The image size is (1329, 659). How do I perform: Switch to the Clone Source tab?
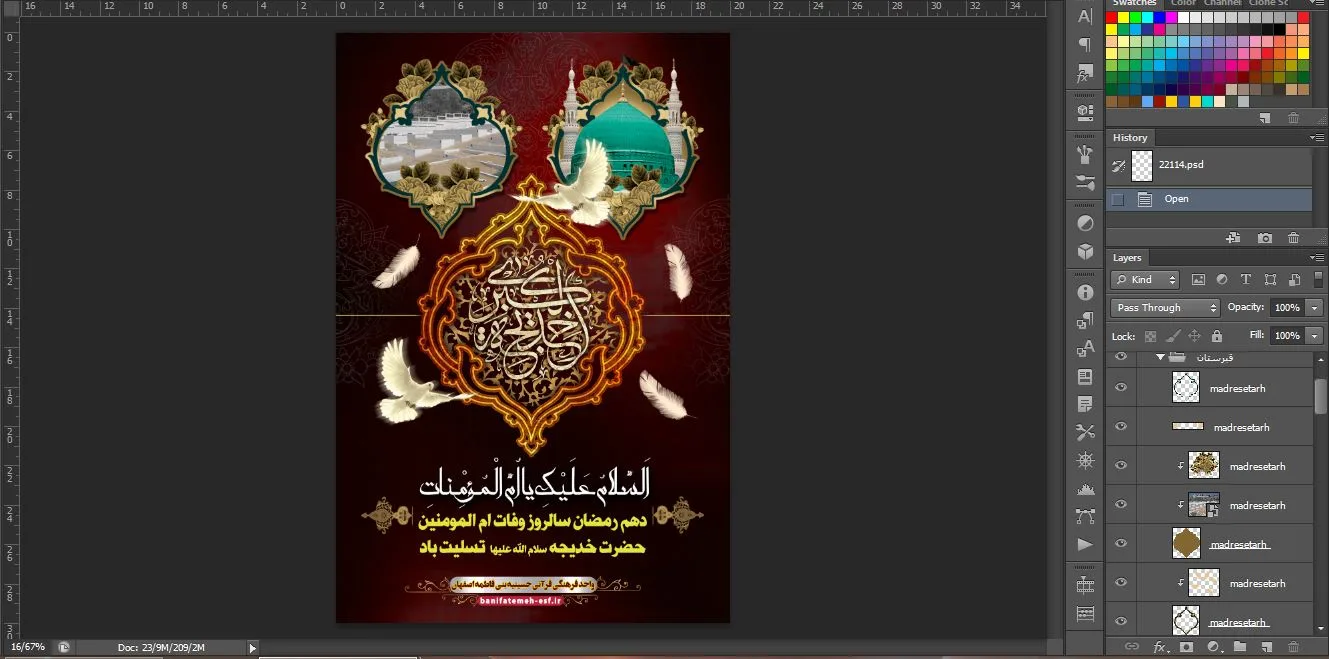[1269, 4]
